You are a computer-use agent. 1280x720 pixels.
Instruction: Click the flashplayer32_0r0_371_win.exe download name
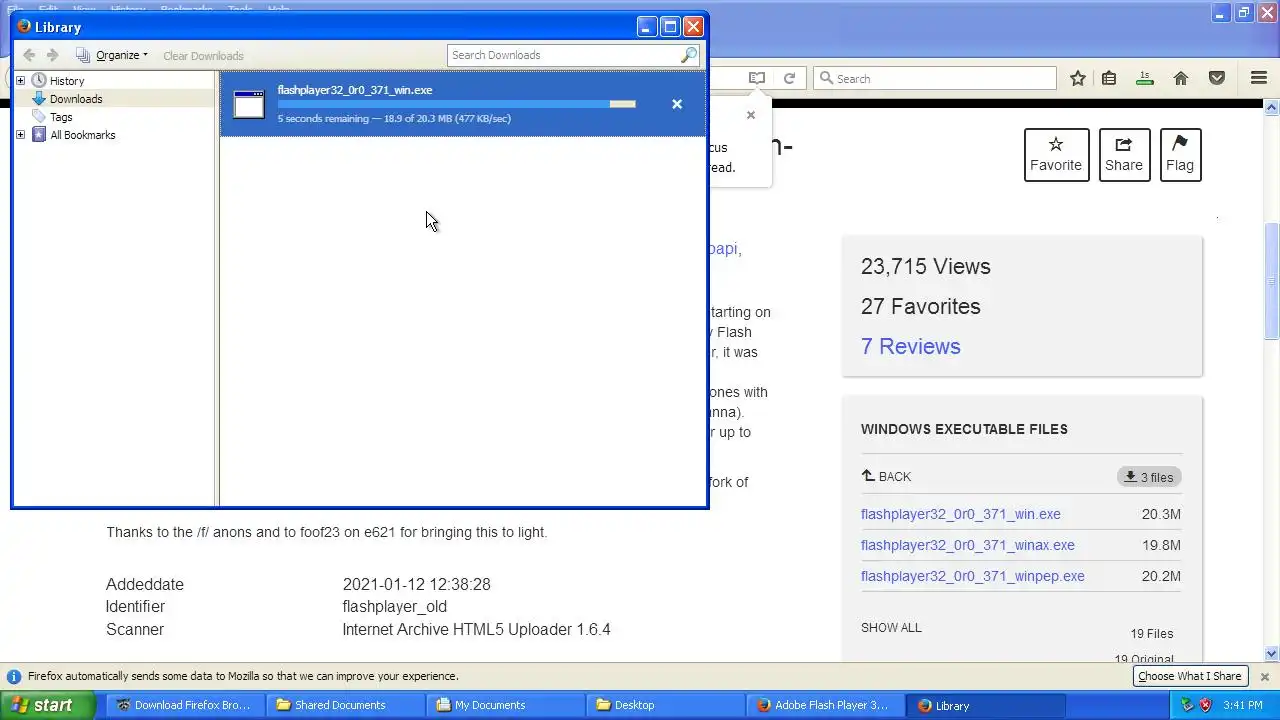click(x=355, y=90)
